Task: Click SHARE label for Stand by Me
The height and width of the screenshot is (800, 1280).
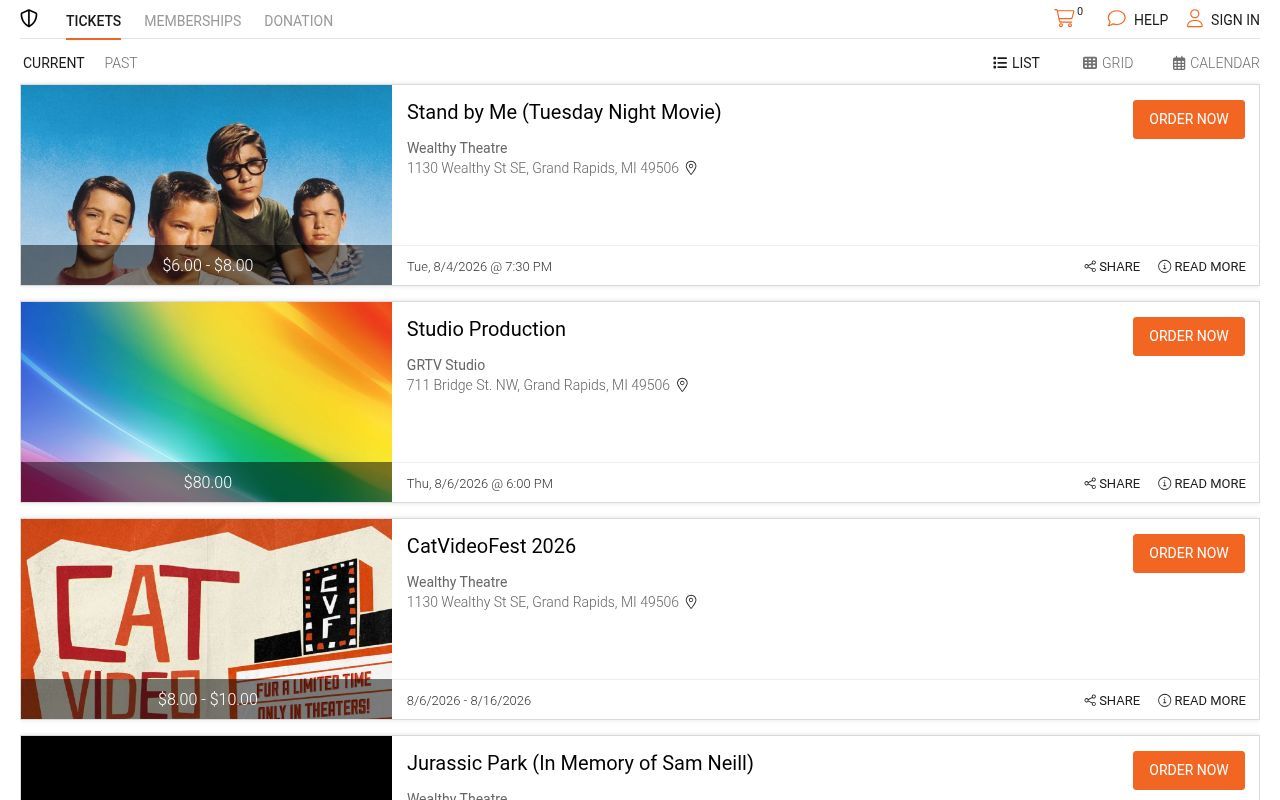Action: tap(1119, 267)
